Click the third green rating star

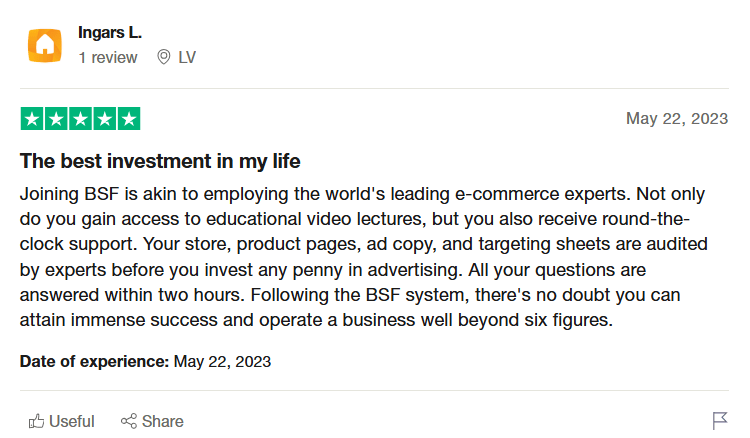80,119
